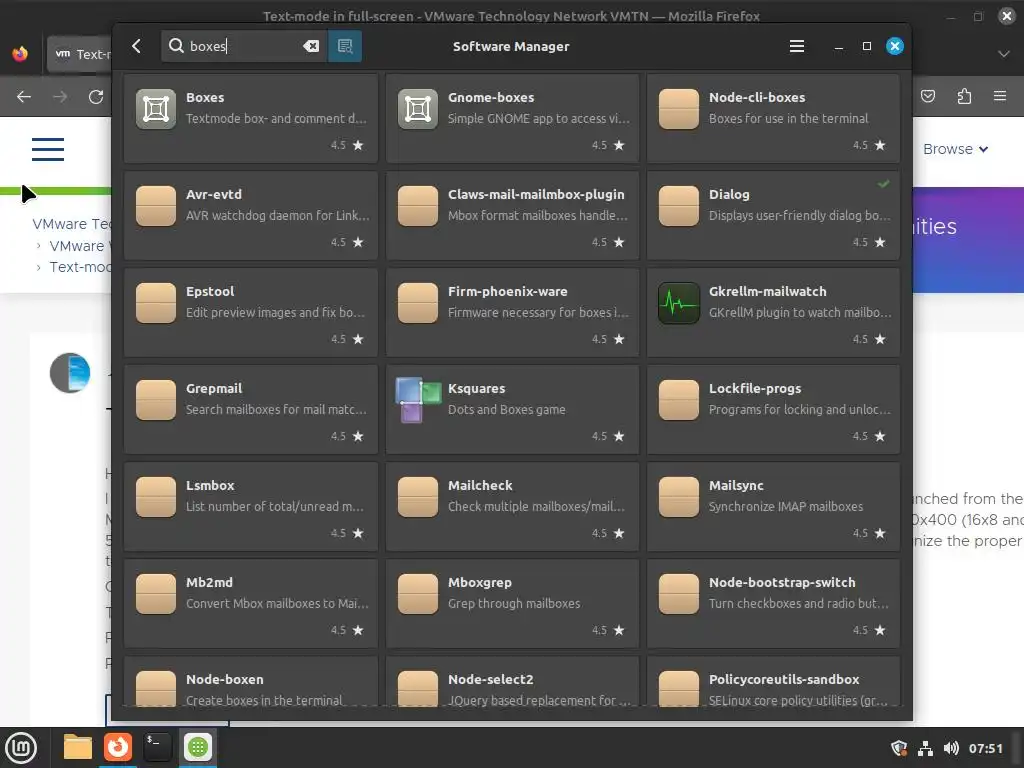1024x768 pixels.
Task: Click 'Convert Mbox mailboxes to Mai...' text
Action: click(x=277, y=603)
